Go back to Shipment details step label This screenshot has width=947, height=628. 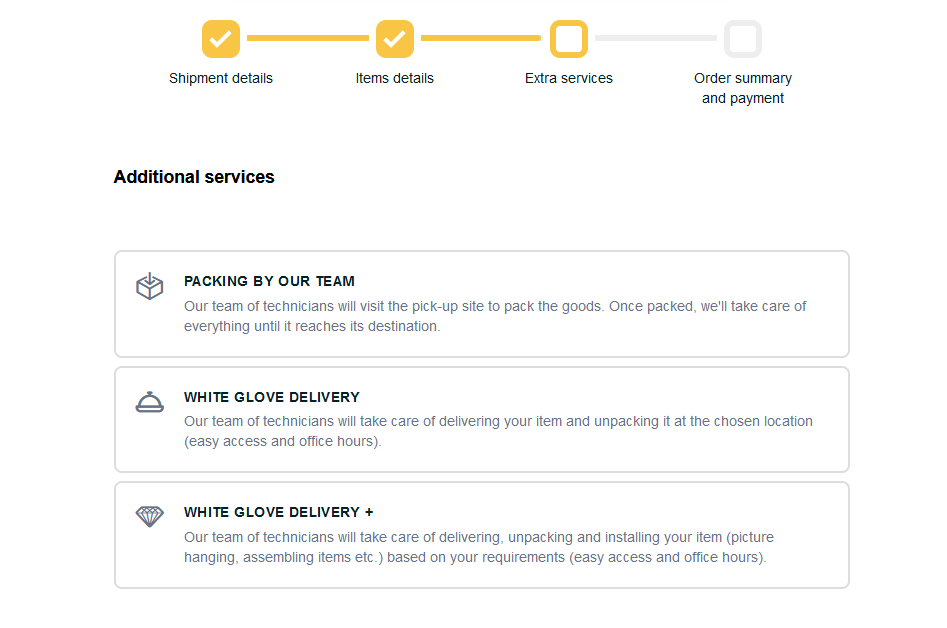pos(221,78)
